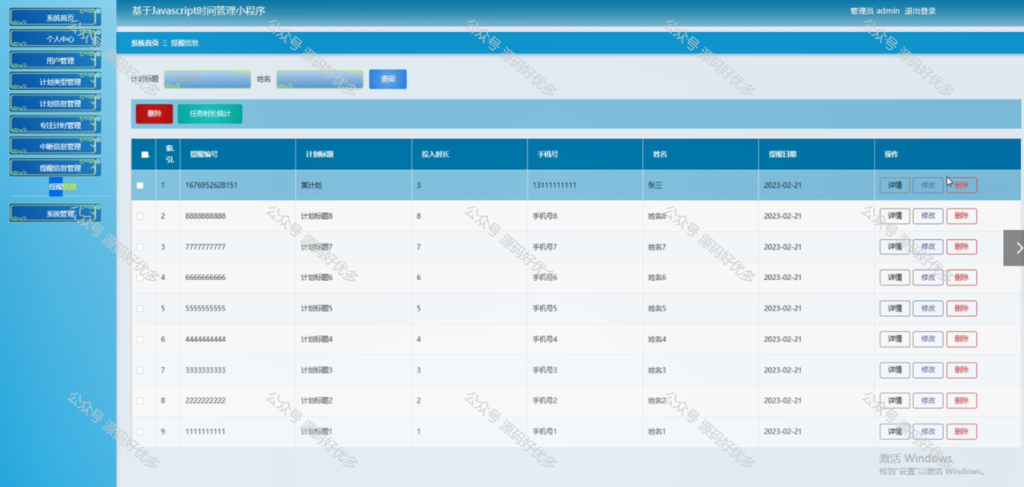The image size is (1024, 487).
Task: Click 修改 for 姓名1 row
Action: tap(928, 432)
